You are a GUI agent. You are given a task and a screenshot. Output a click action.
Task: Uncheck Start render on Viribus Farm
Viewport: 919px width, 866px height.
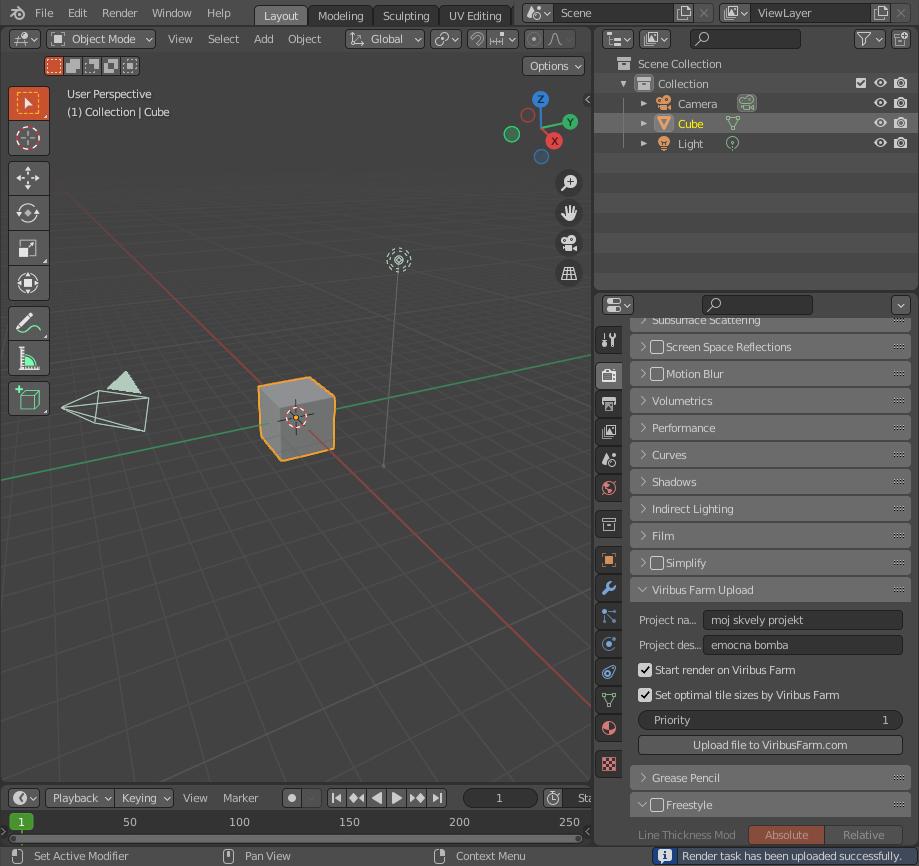click(645, 670)
